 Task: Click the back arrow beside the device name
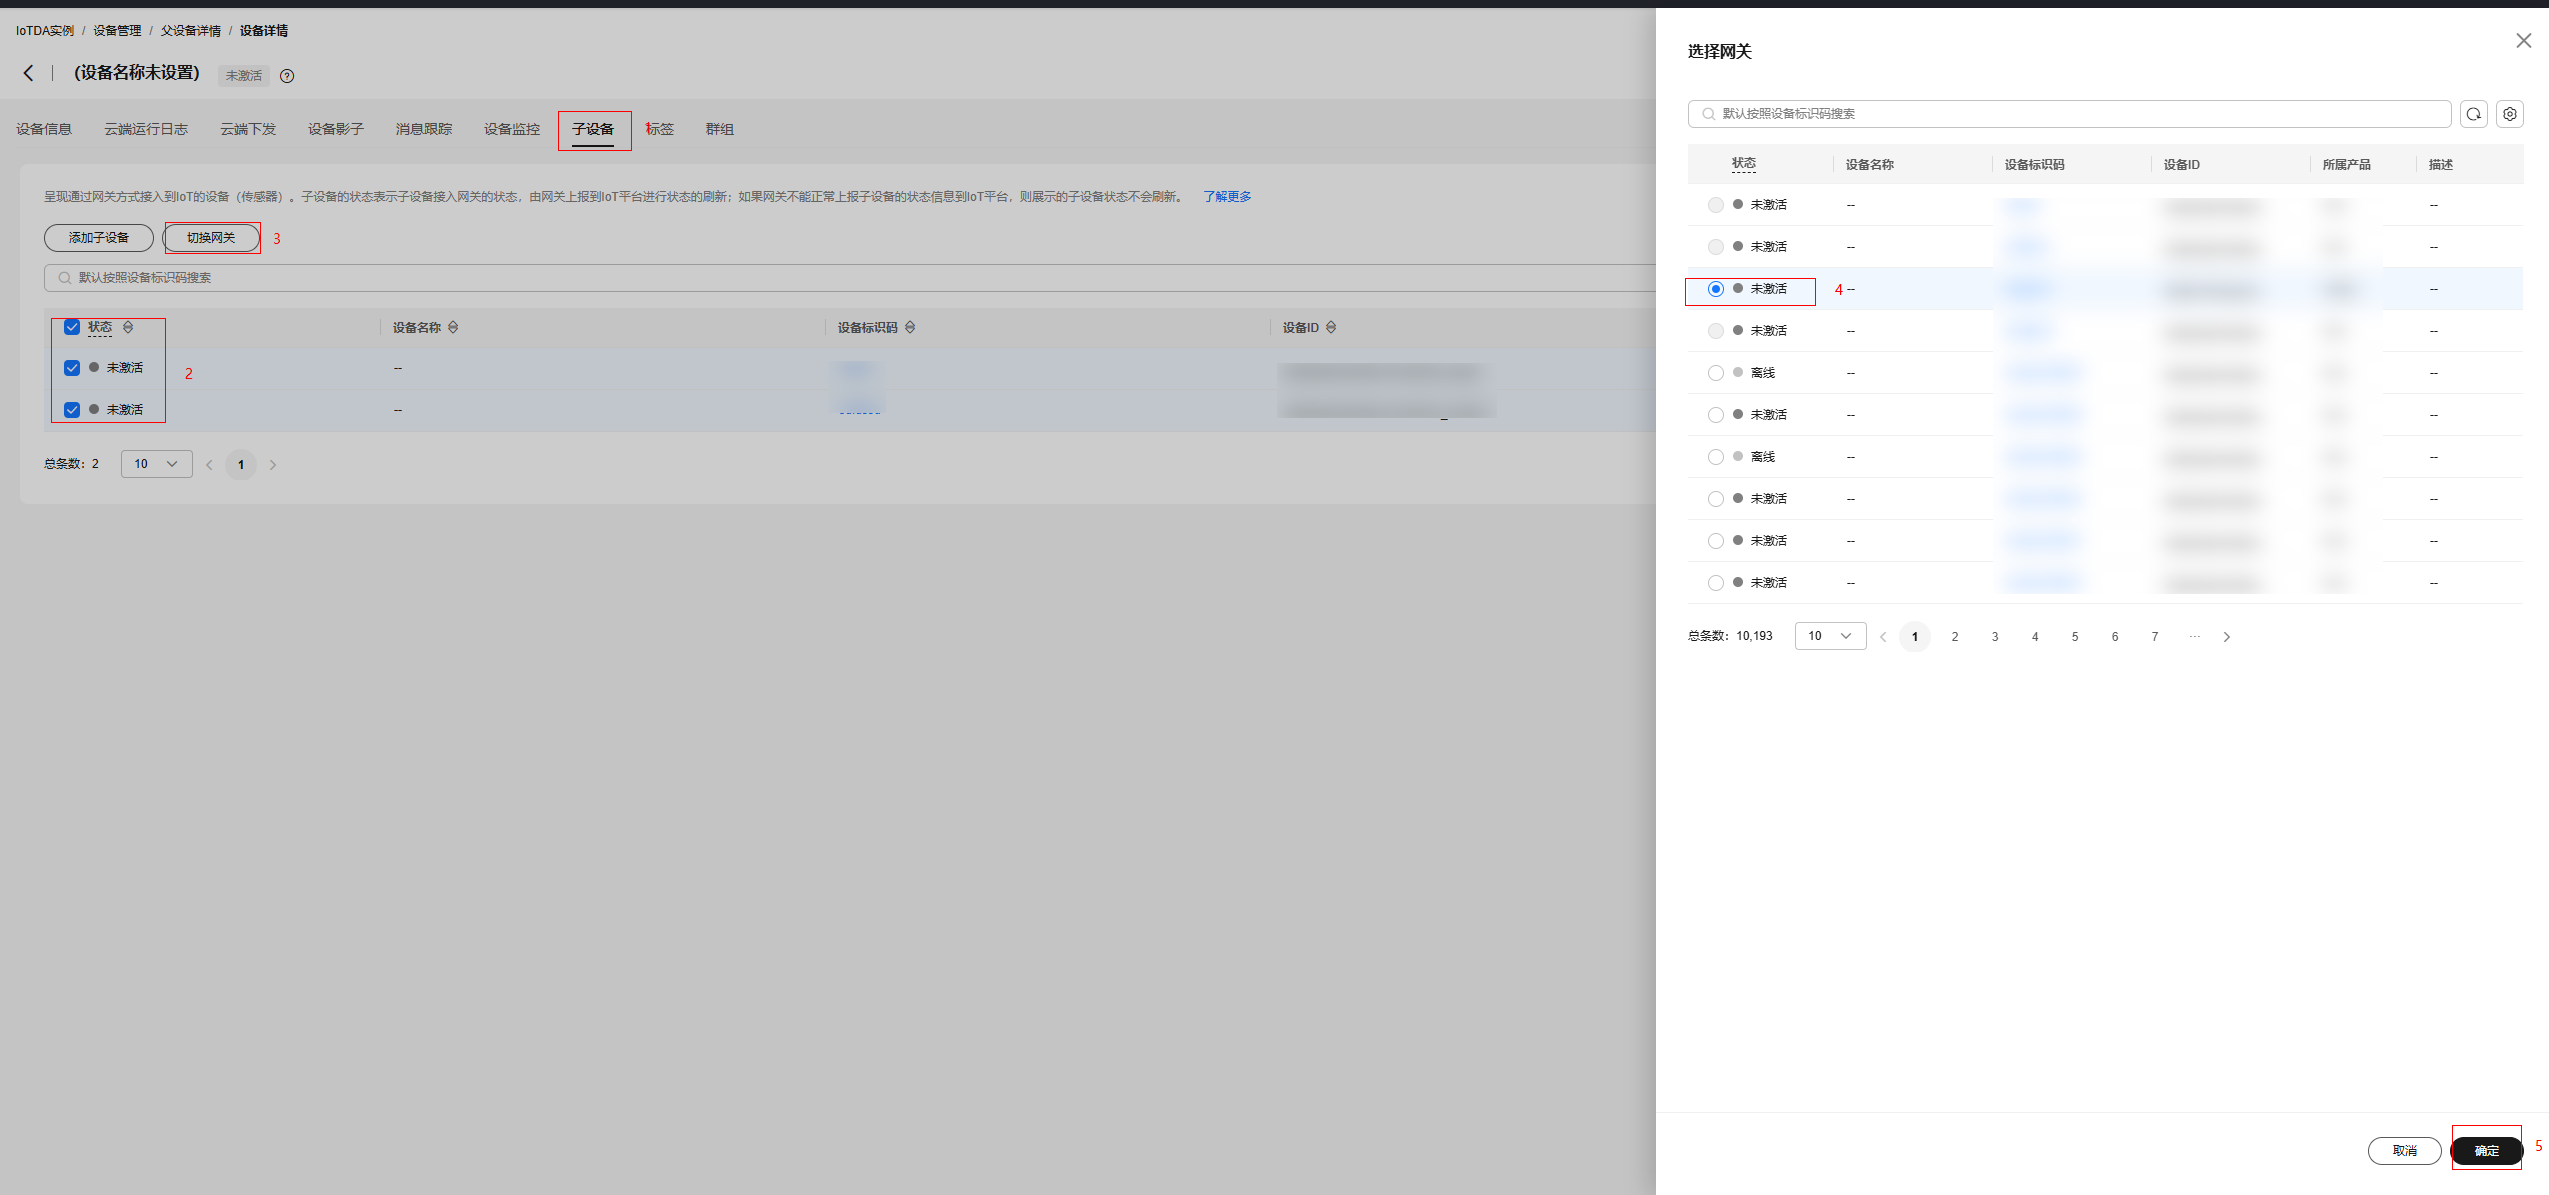(x=28, y=73)
